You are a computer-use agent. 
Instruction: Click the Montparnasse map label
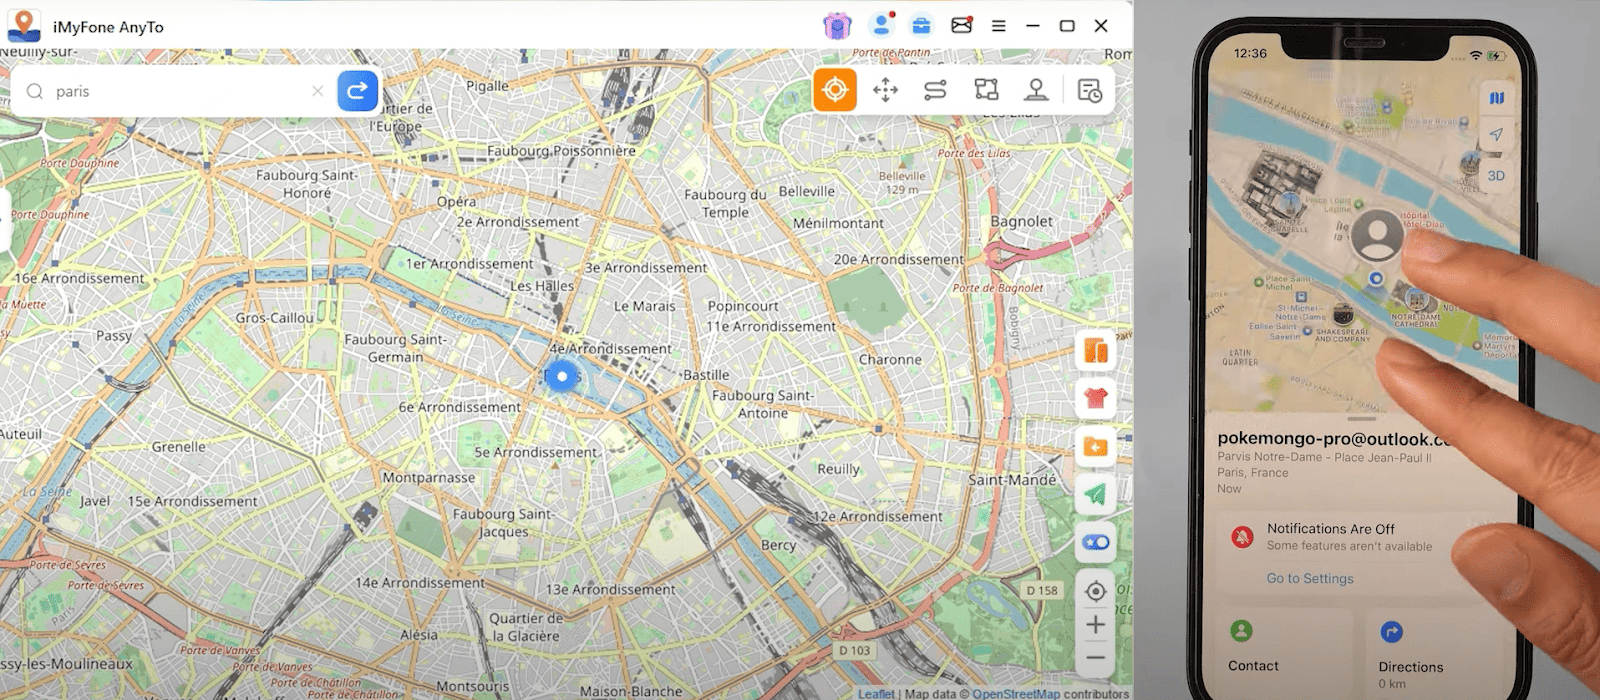(x=429, y=477)
